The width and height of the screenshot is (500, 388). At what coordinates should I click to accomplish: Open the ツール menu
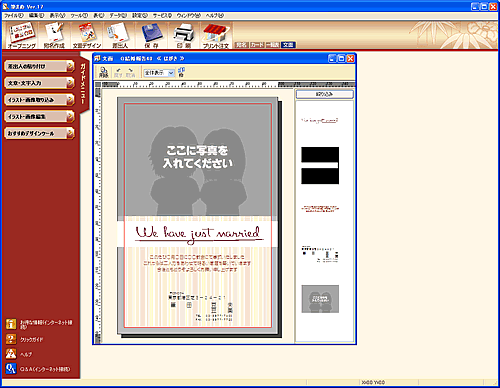[x=79, y=15]
